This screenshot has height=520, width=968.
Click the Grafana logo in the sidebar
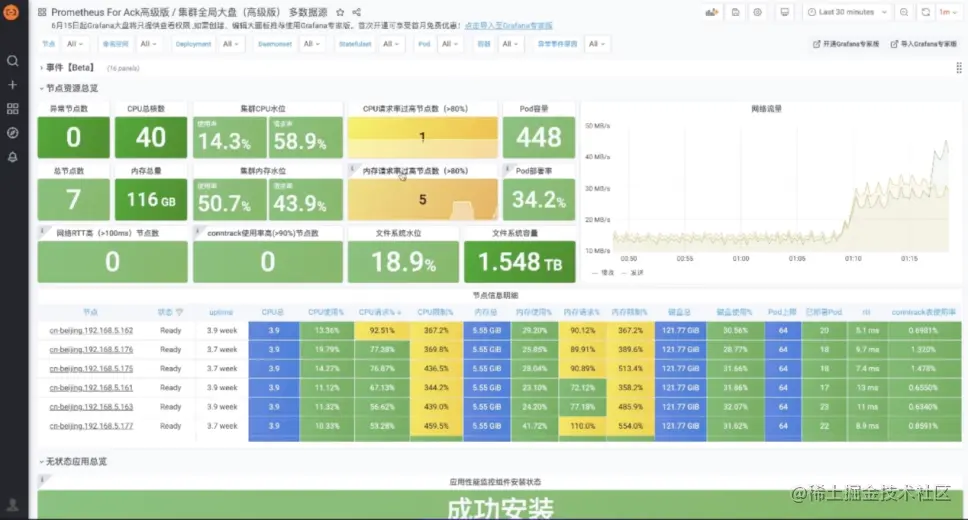pos(11,12)
